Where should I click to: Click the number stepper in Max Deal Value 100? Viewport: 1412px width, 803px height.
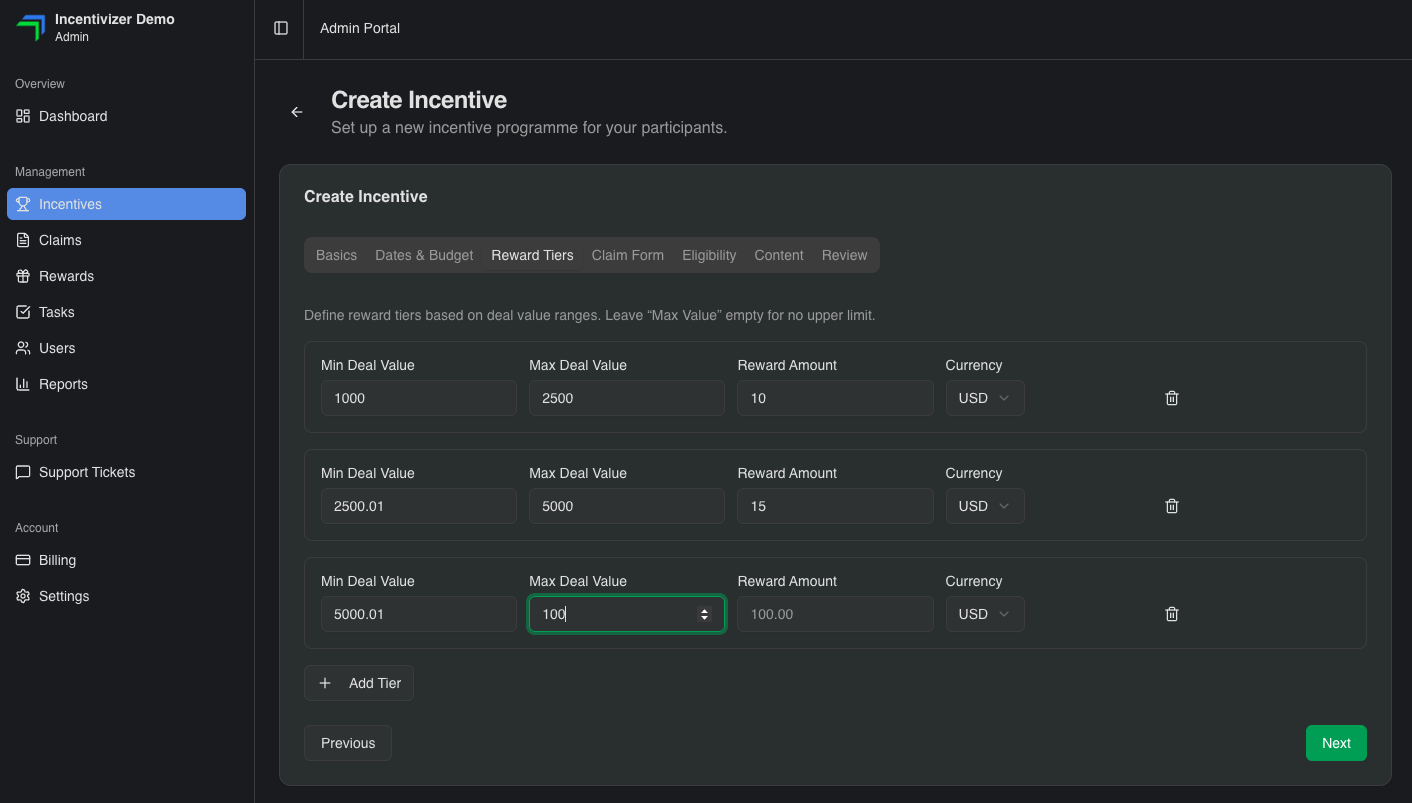[x=705, y=614]
